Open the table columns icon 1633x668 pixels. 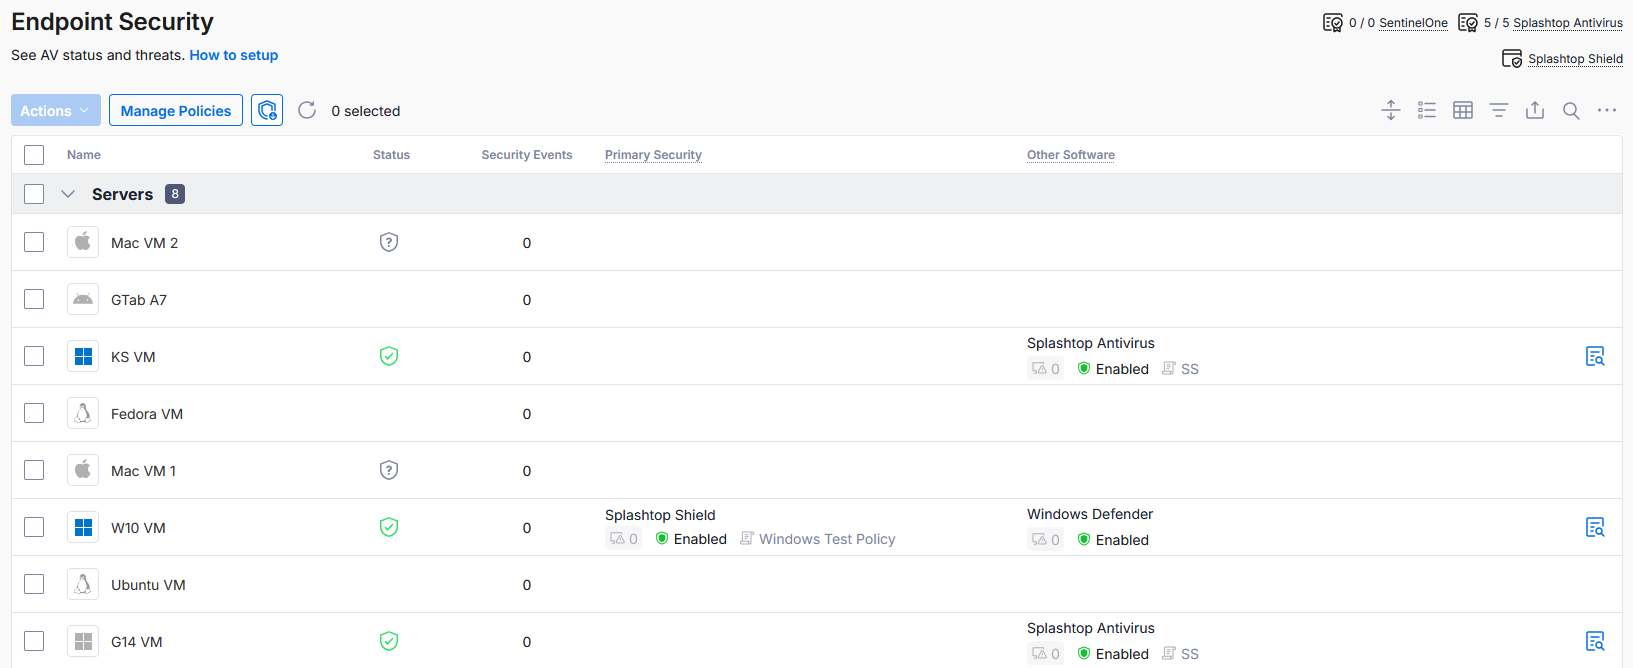pos(1463,110)
